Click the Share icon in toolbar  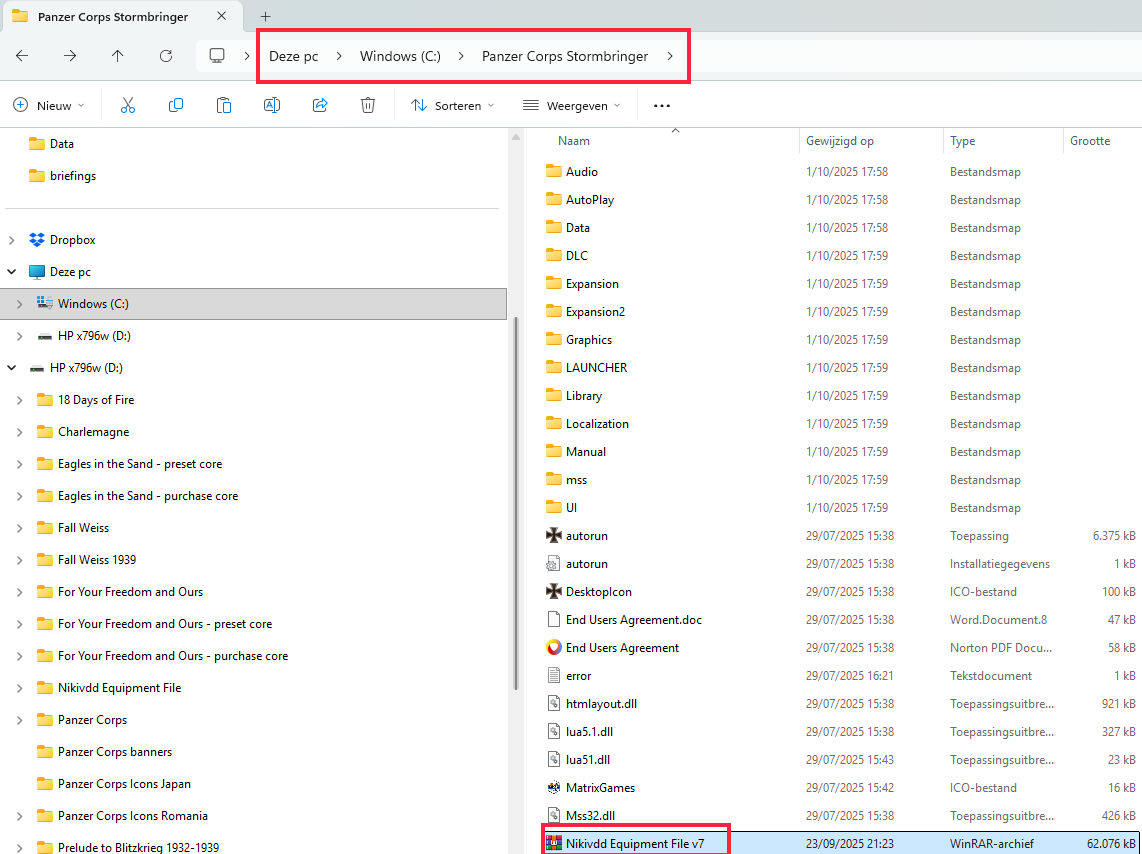pos(320,105)
